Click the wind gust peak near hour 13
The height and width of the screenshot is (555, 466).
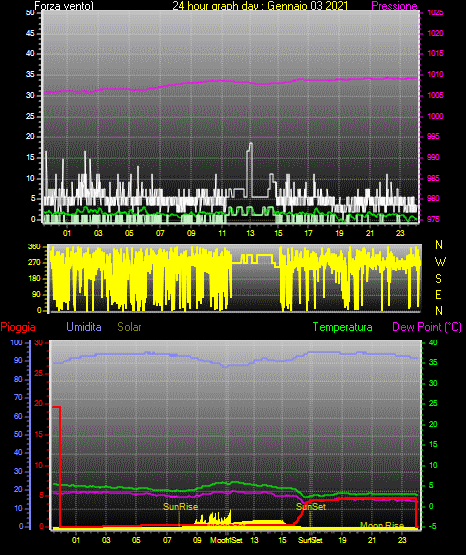click(x=251, y=144)
